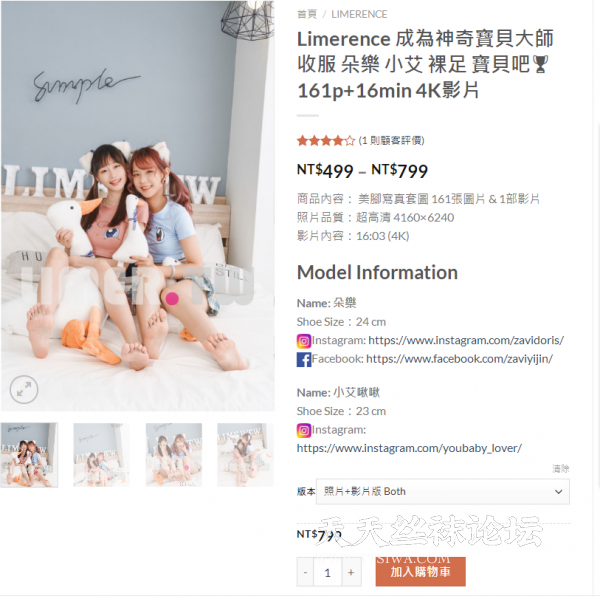
Task: Click the Instagram icon for 小艾啾啾
Action: coord(304,430)
